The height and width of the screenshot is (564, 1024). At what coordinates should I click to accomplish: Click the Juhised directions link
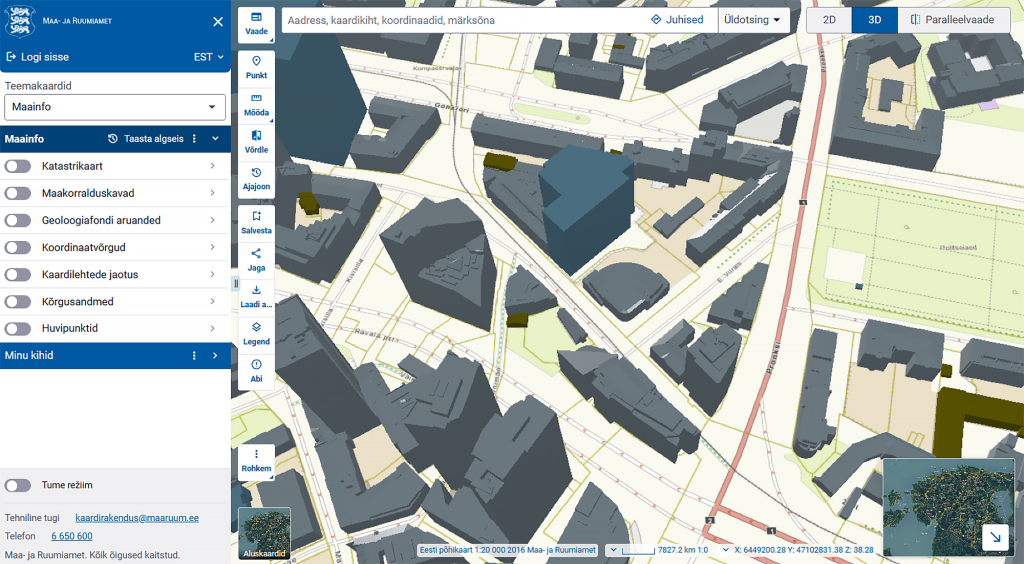tap(677, 20)
